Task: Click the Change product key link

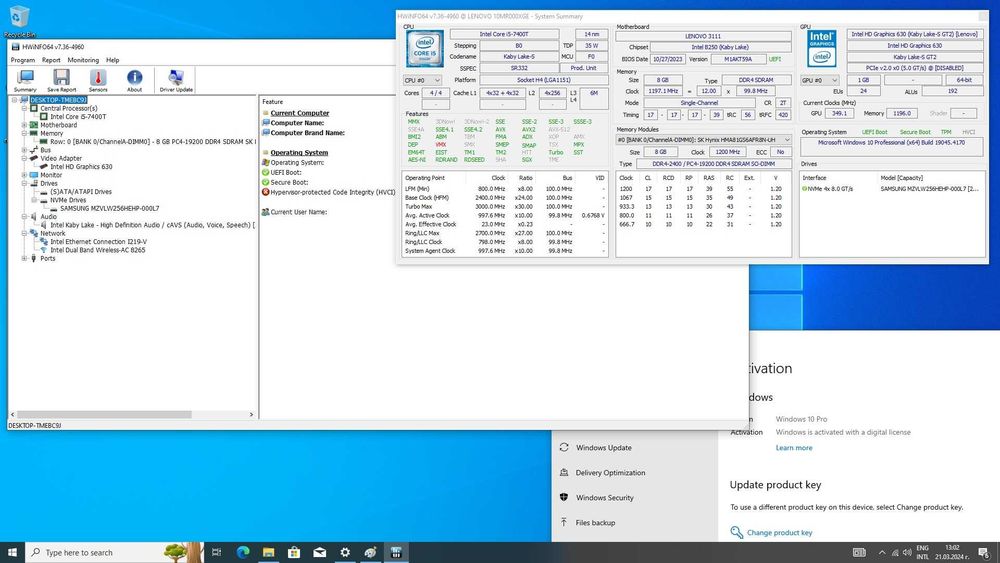Action: coord(779,532)
